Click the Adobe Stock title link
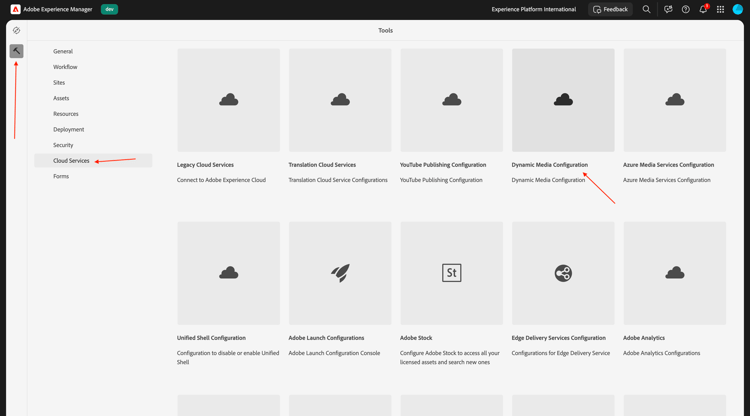The image size is (750, 416). click(416, 338)
